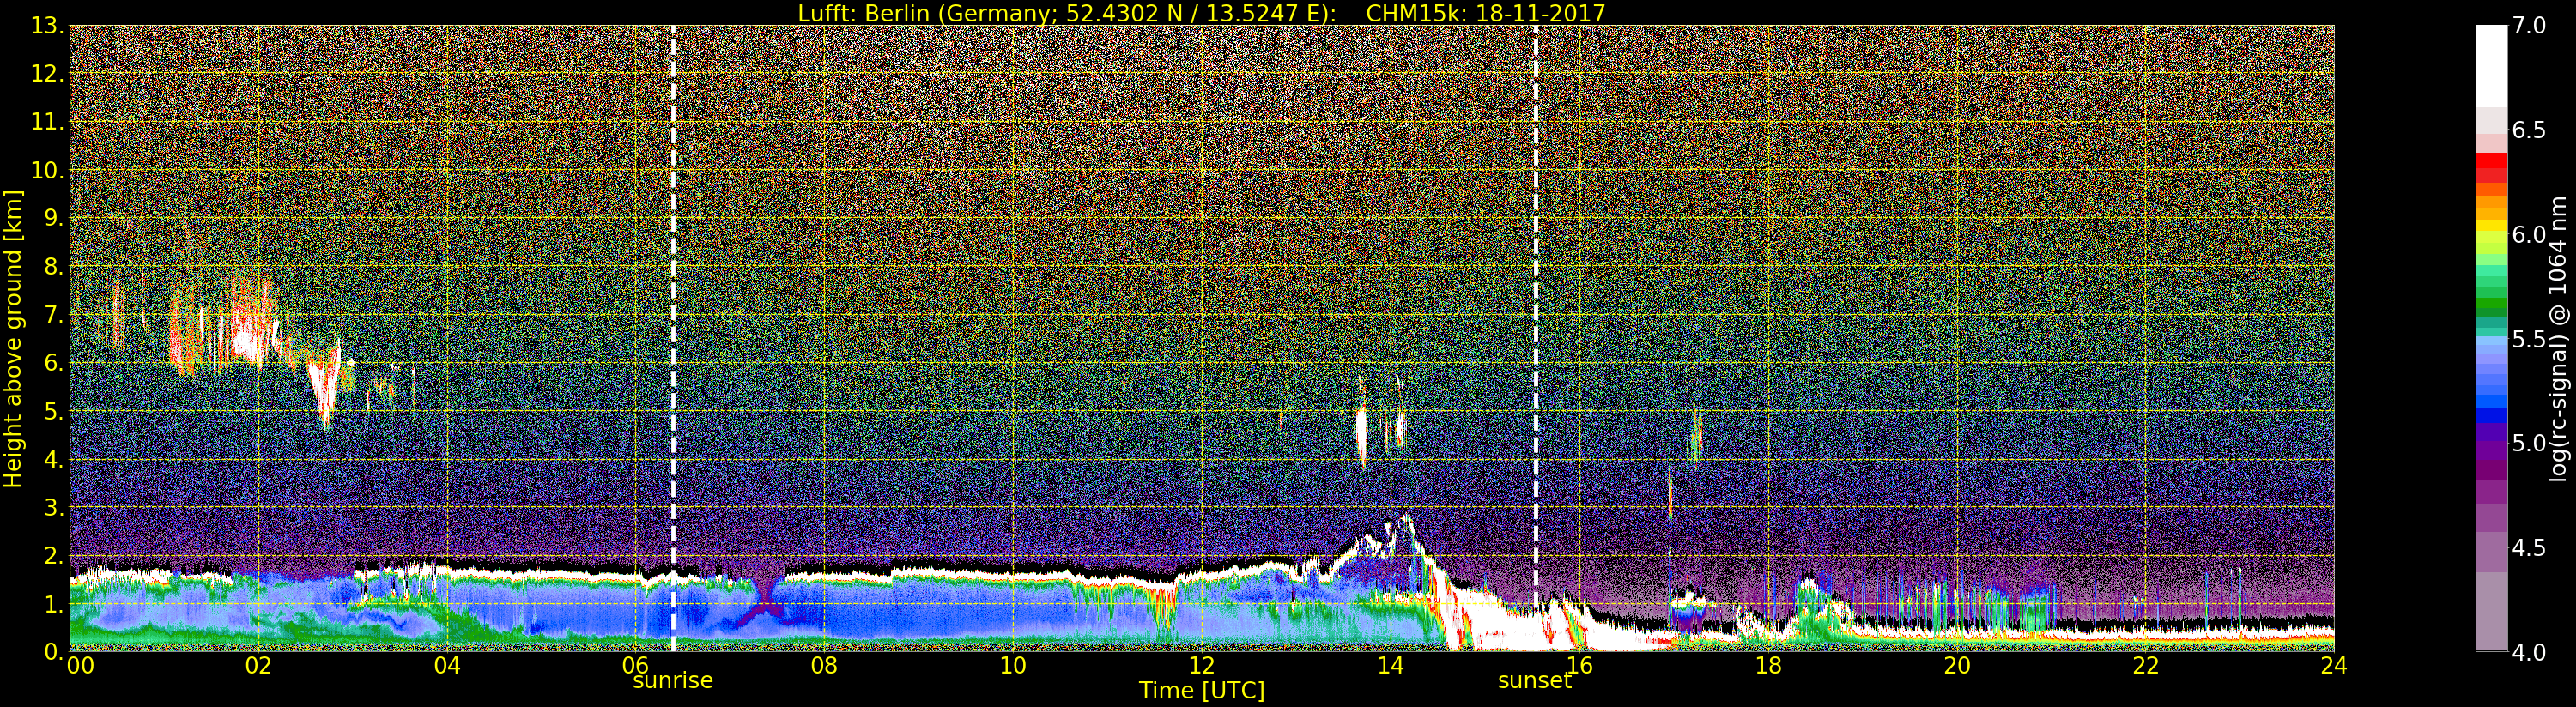Click the time axis tick label '04'
Image resolution: width=2576 pixels, height=707 pixels.
pos(447,666)
